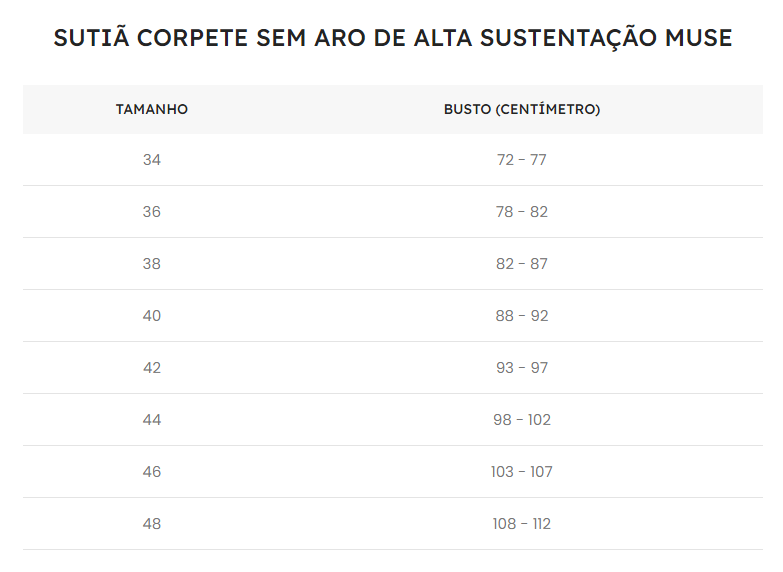The height and width of the screenshot is (572, 783).
Task: Click the 82 - 87 bust value
Action: tap(522, 264)
